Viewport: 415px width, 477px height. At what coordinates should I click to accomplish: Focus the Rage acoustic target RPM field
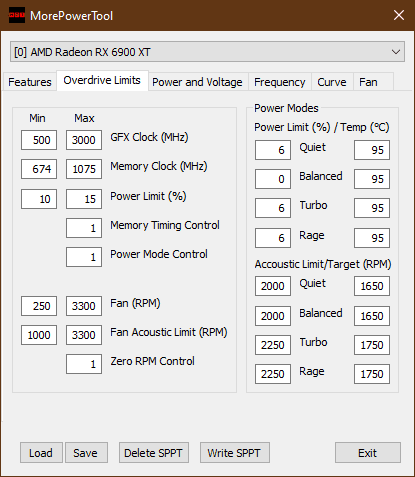[372, 374]
